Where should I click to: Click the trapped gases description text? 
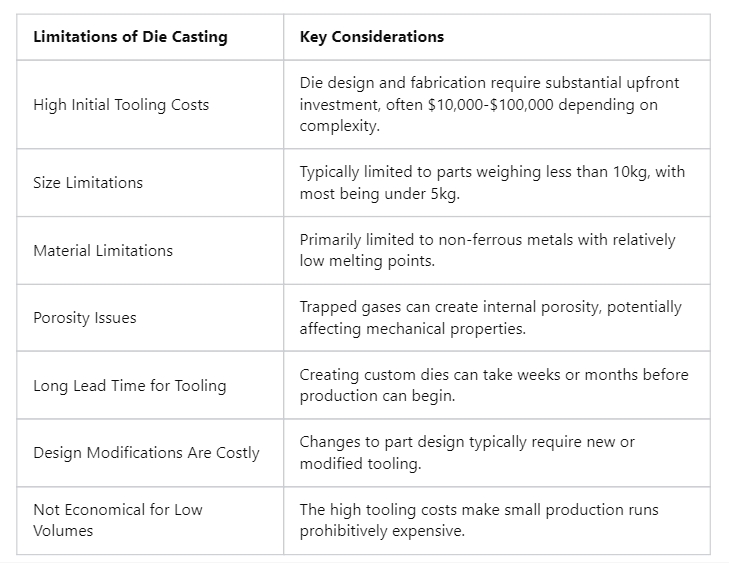(490, 308)
